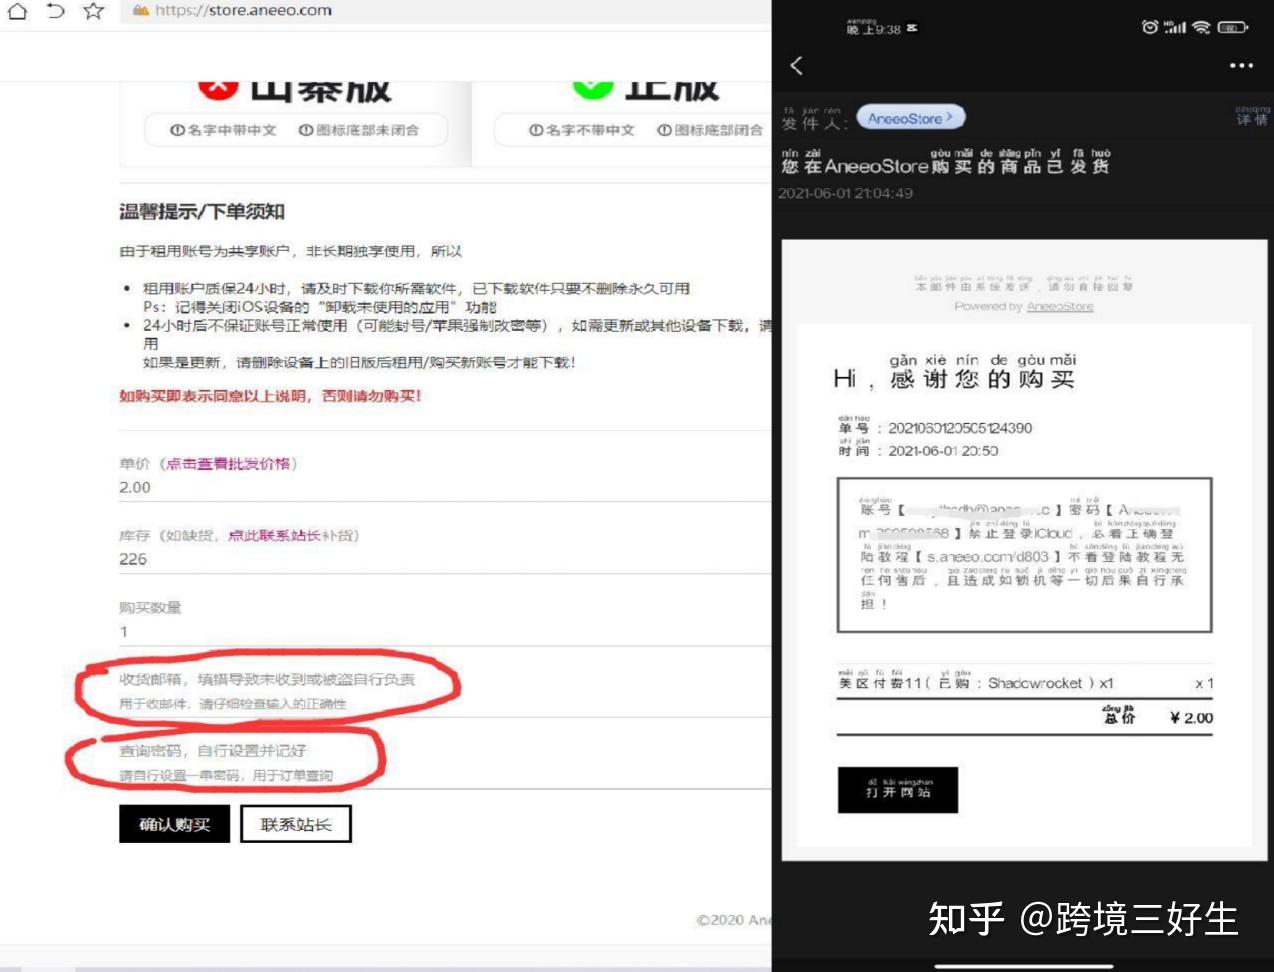The width and height of the screenshot is (1274, 972).
Task: Click the 确认购买 button
Action: coord(175,824)
